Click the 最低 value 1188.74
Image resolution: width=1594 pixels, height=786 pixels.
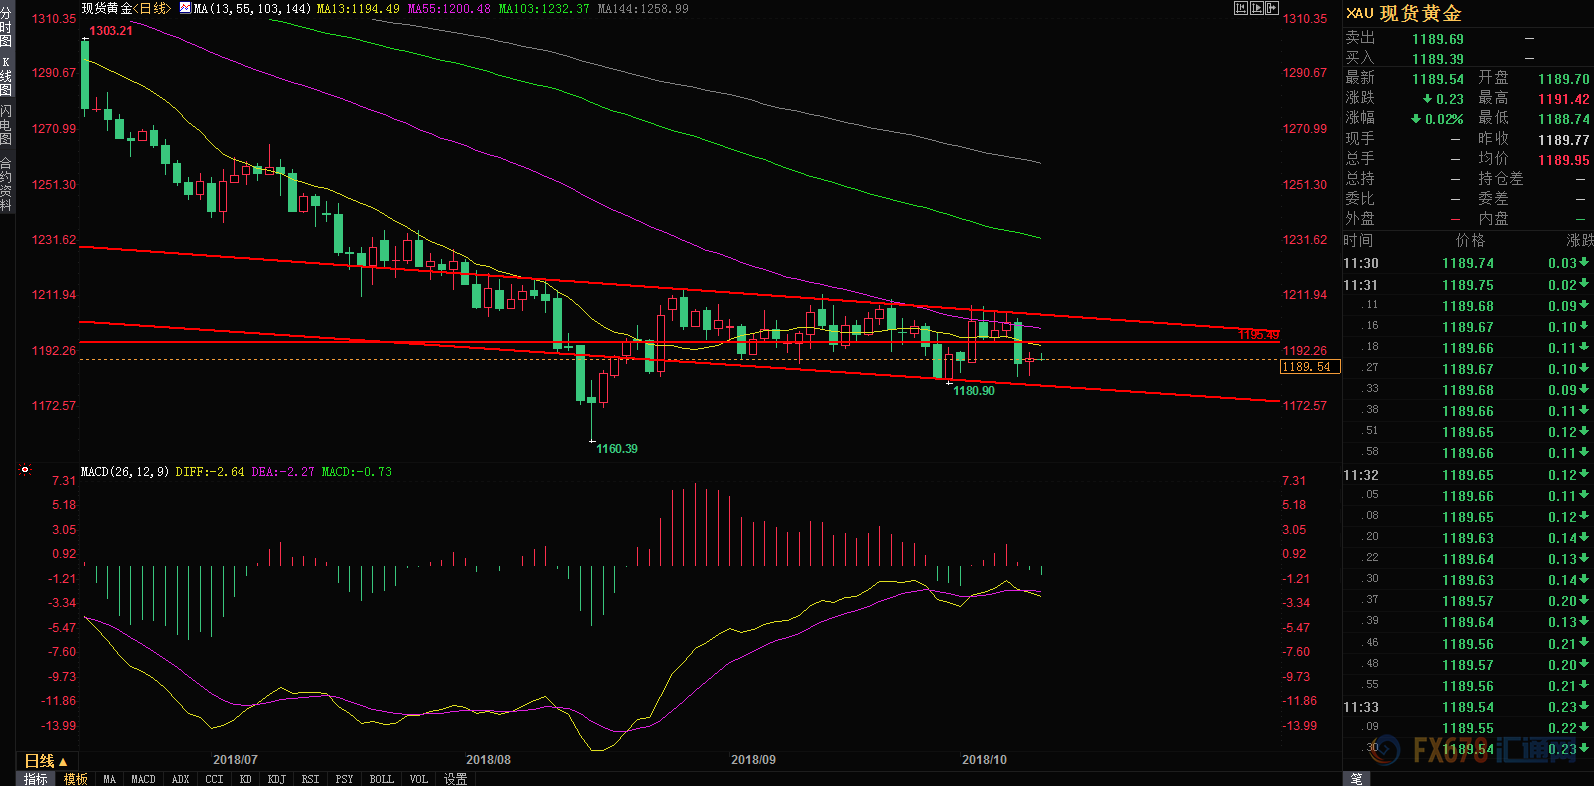pos(1564,119)
